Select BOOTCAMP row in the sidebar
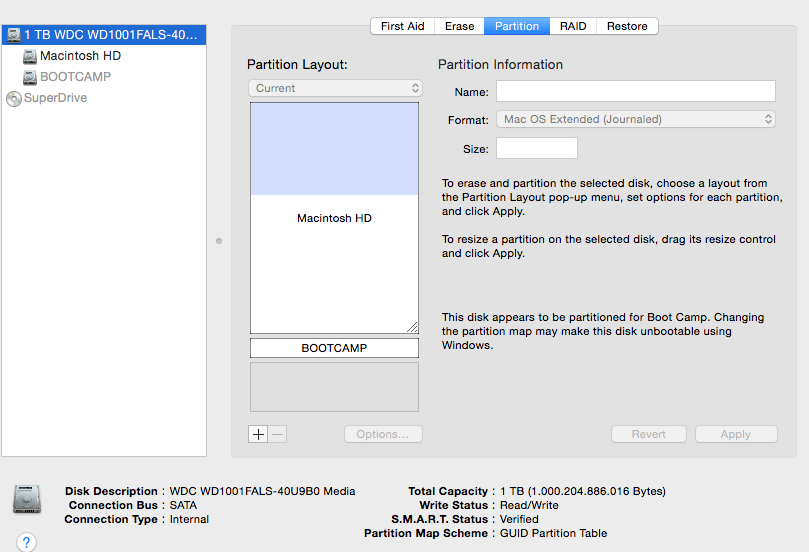 point(104,77)
